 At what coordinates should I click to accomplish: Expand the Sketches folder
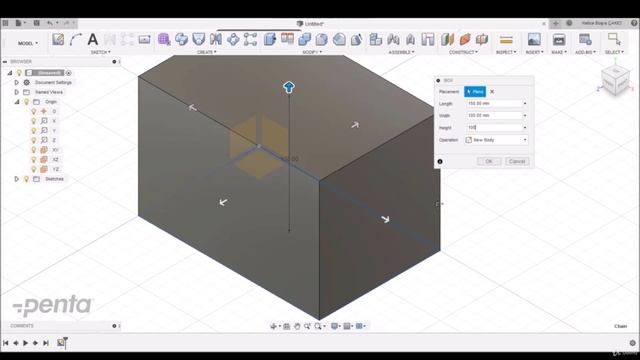(x=17, y=179)
